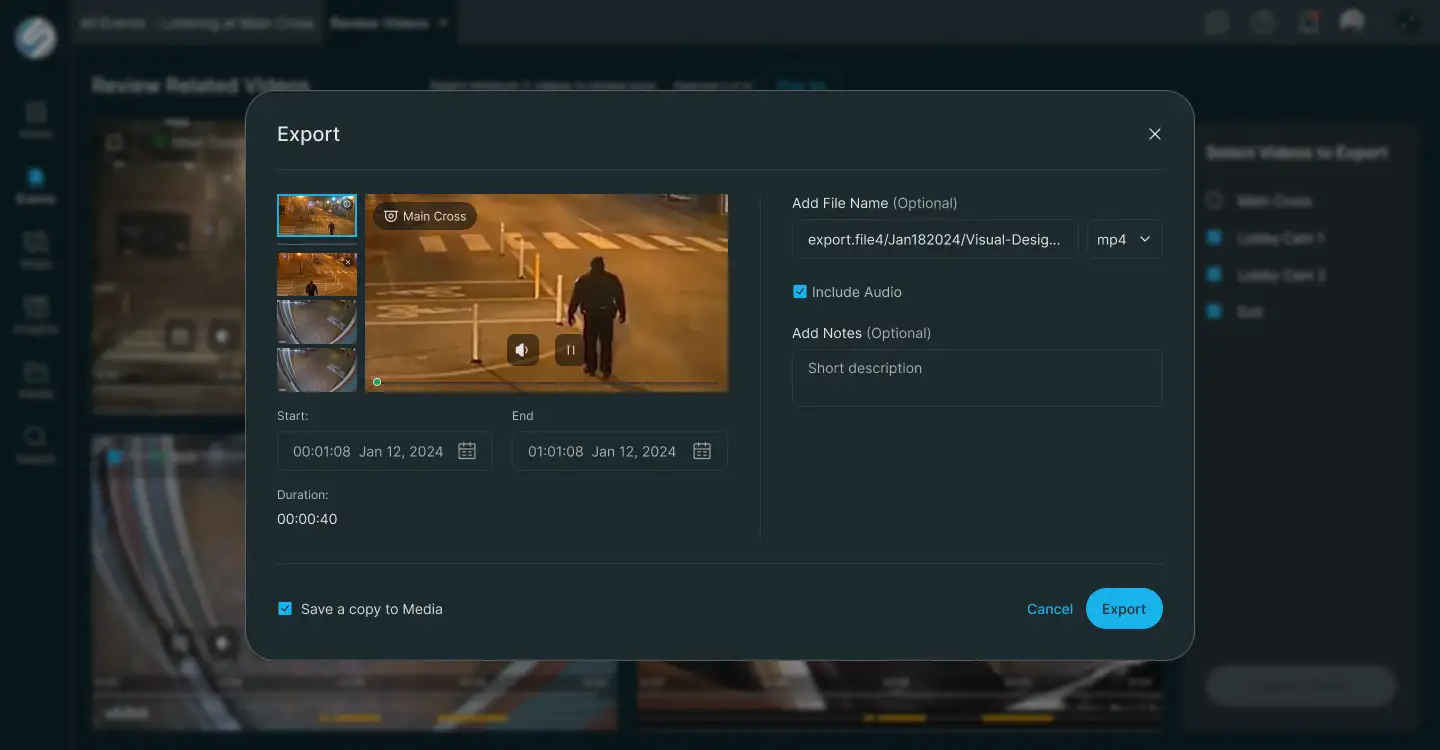Screen dimensions: 1440x750
Task: Open the user avatar menu in the header
Action: coord(1352,22)
